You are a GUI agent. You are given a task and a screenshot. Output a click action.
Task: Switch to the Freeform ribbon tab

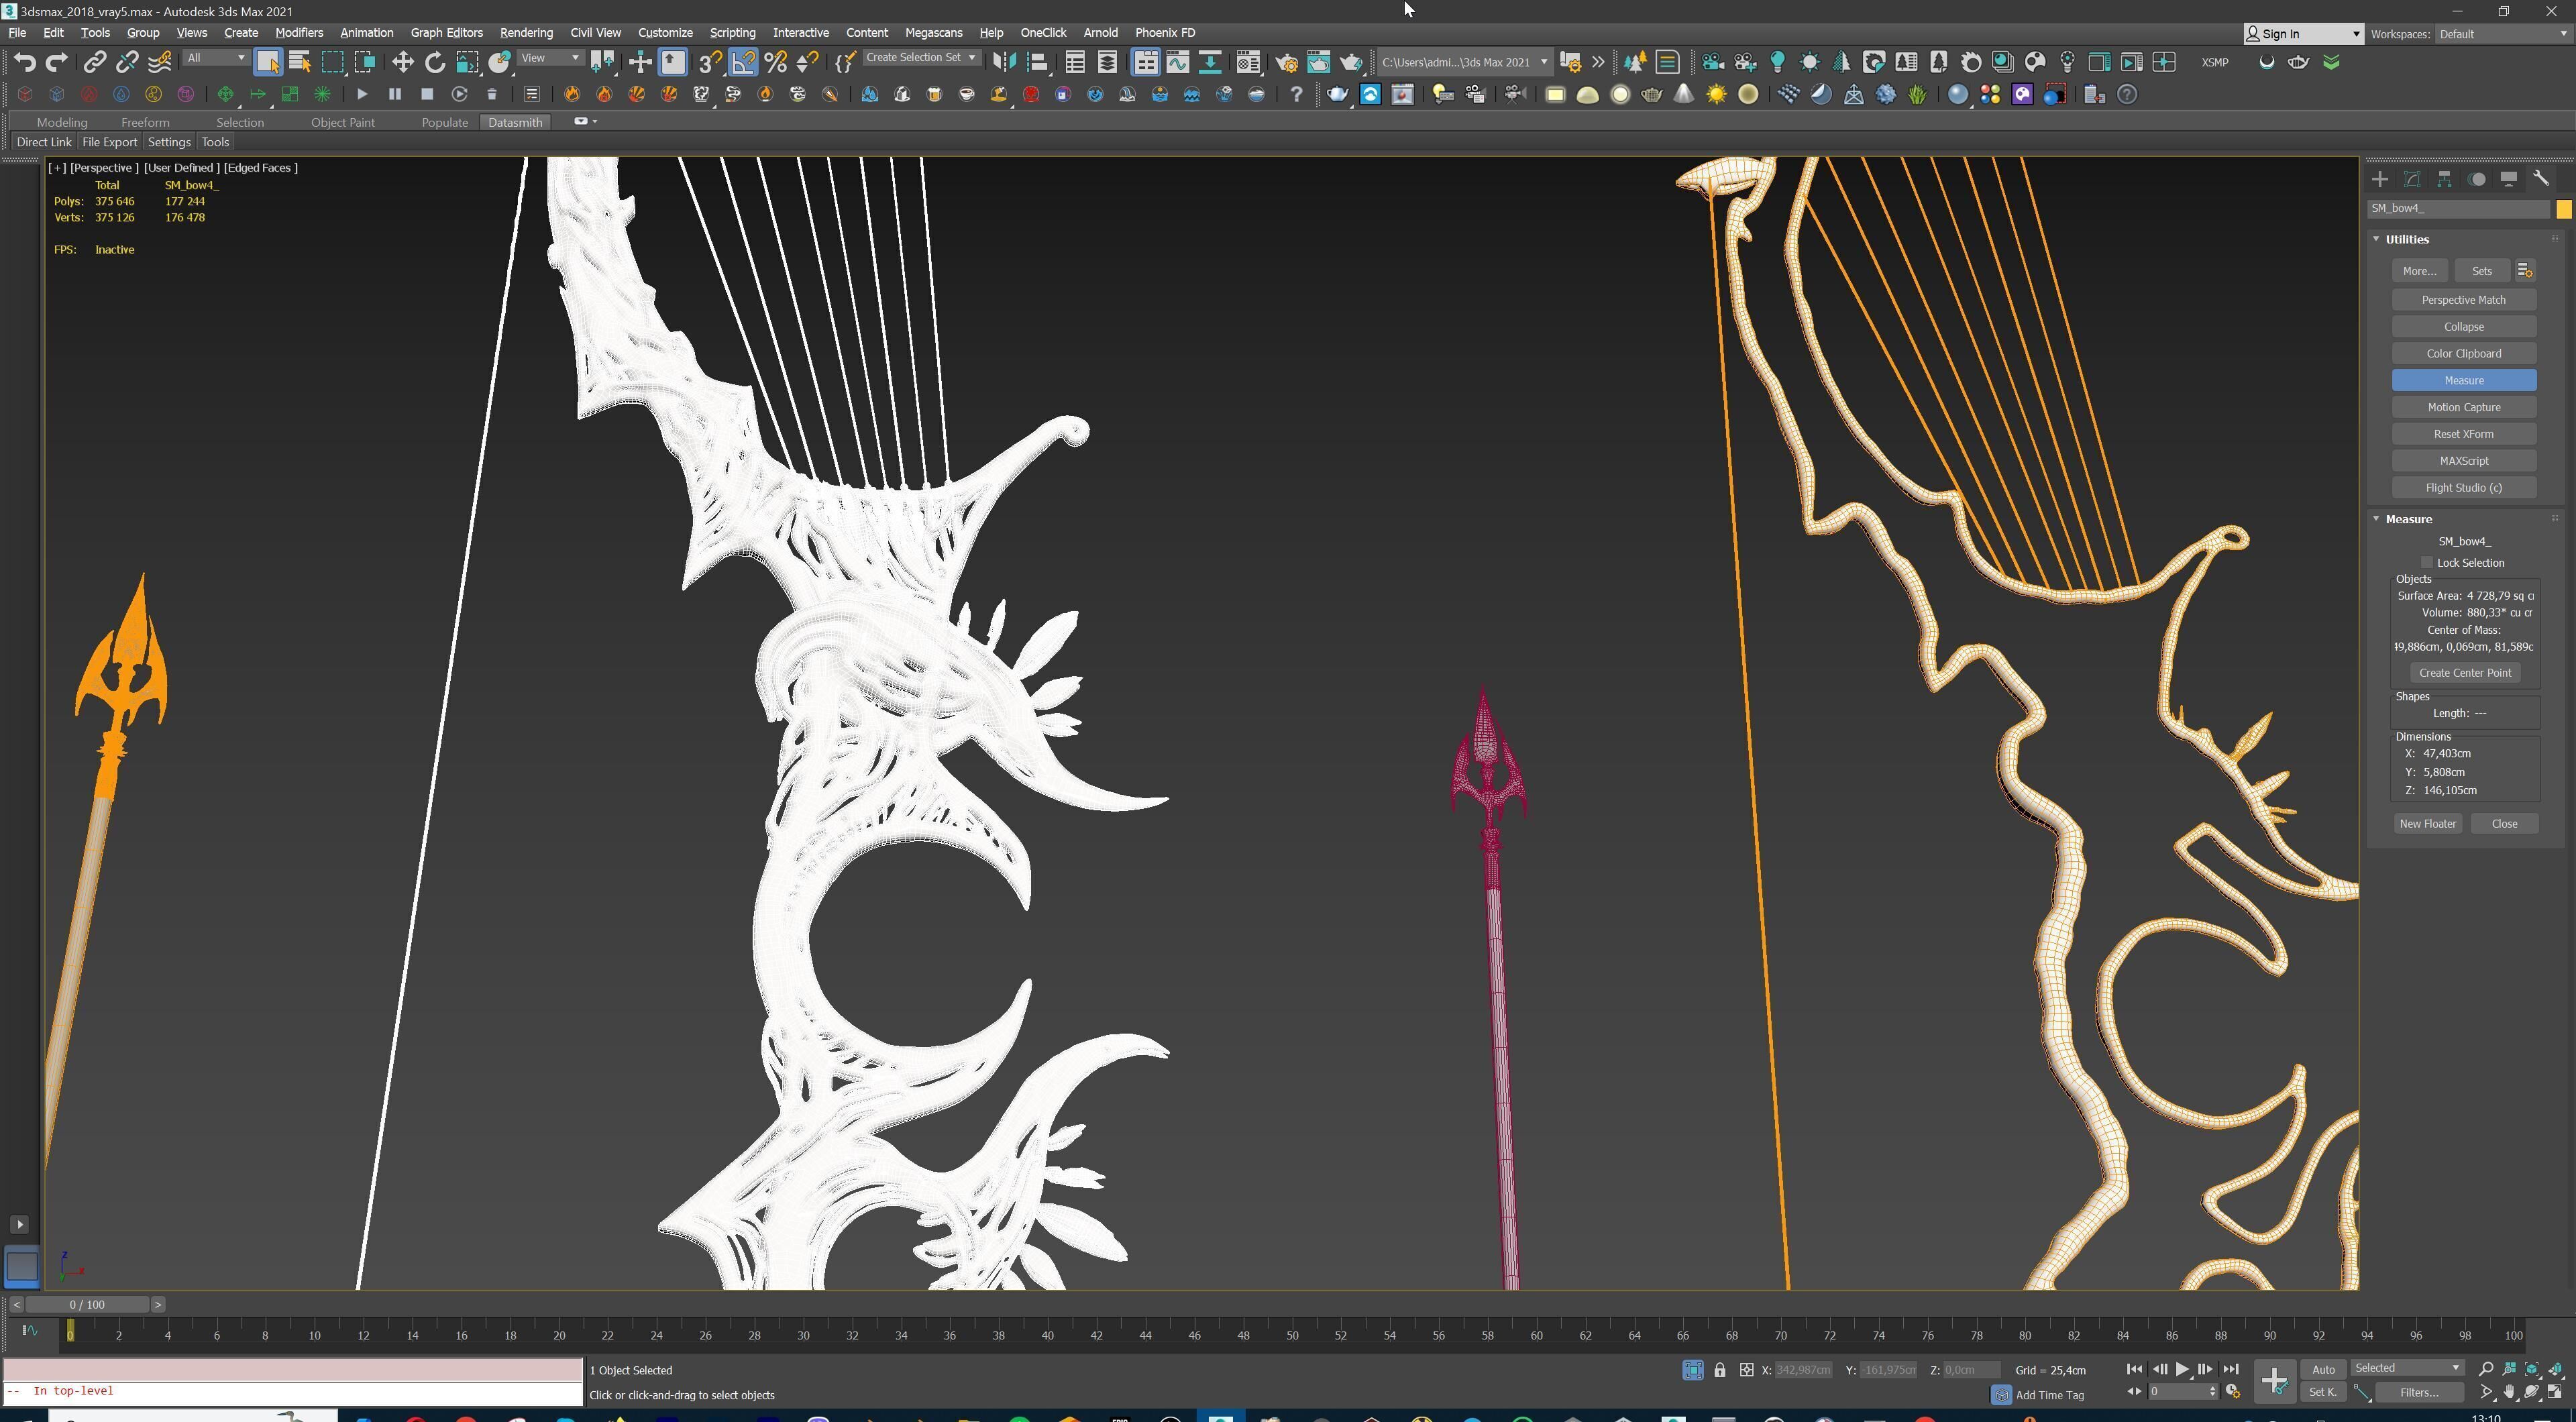pos(145,122)
